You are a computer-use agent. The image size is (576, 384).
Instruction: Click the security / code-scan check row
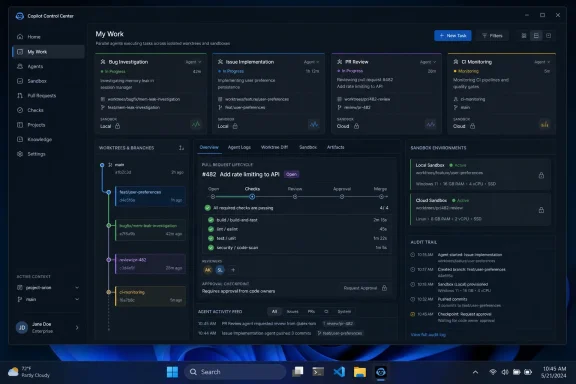pyautogui.click(x=297, y=248)
